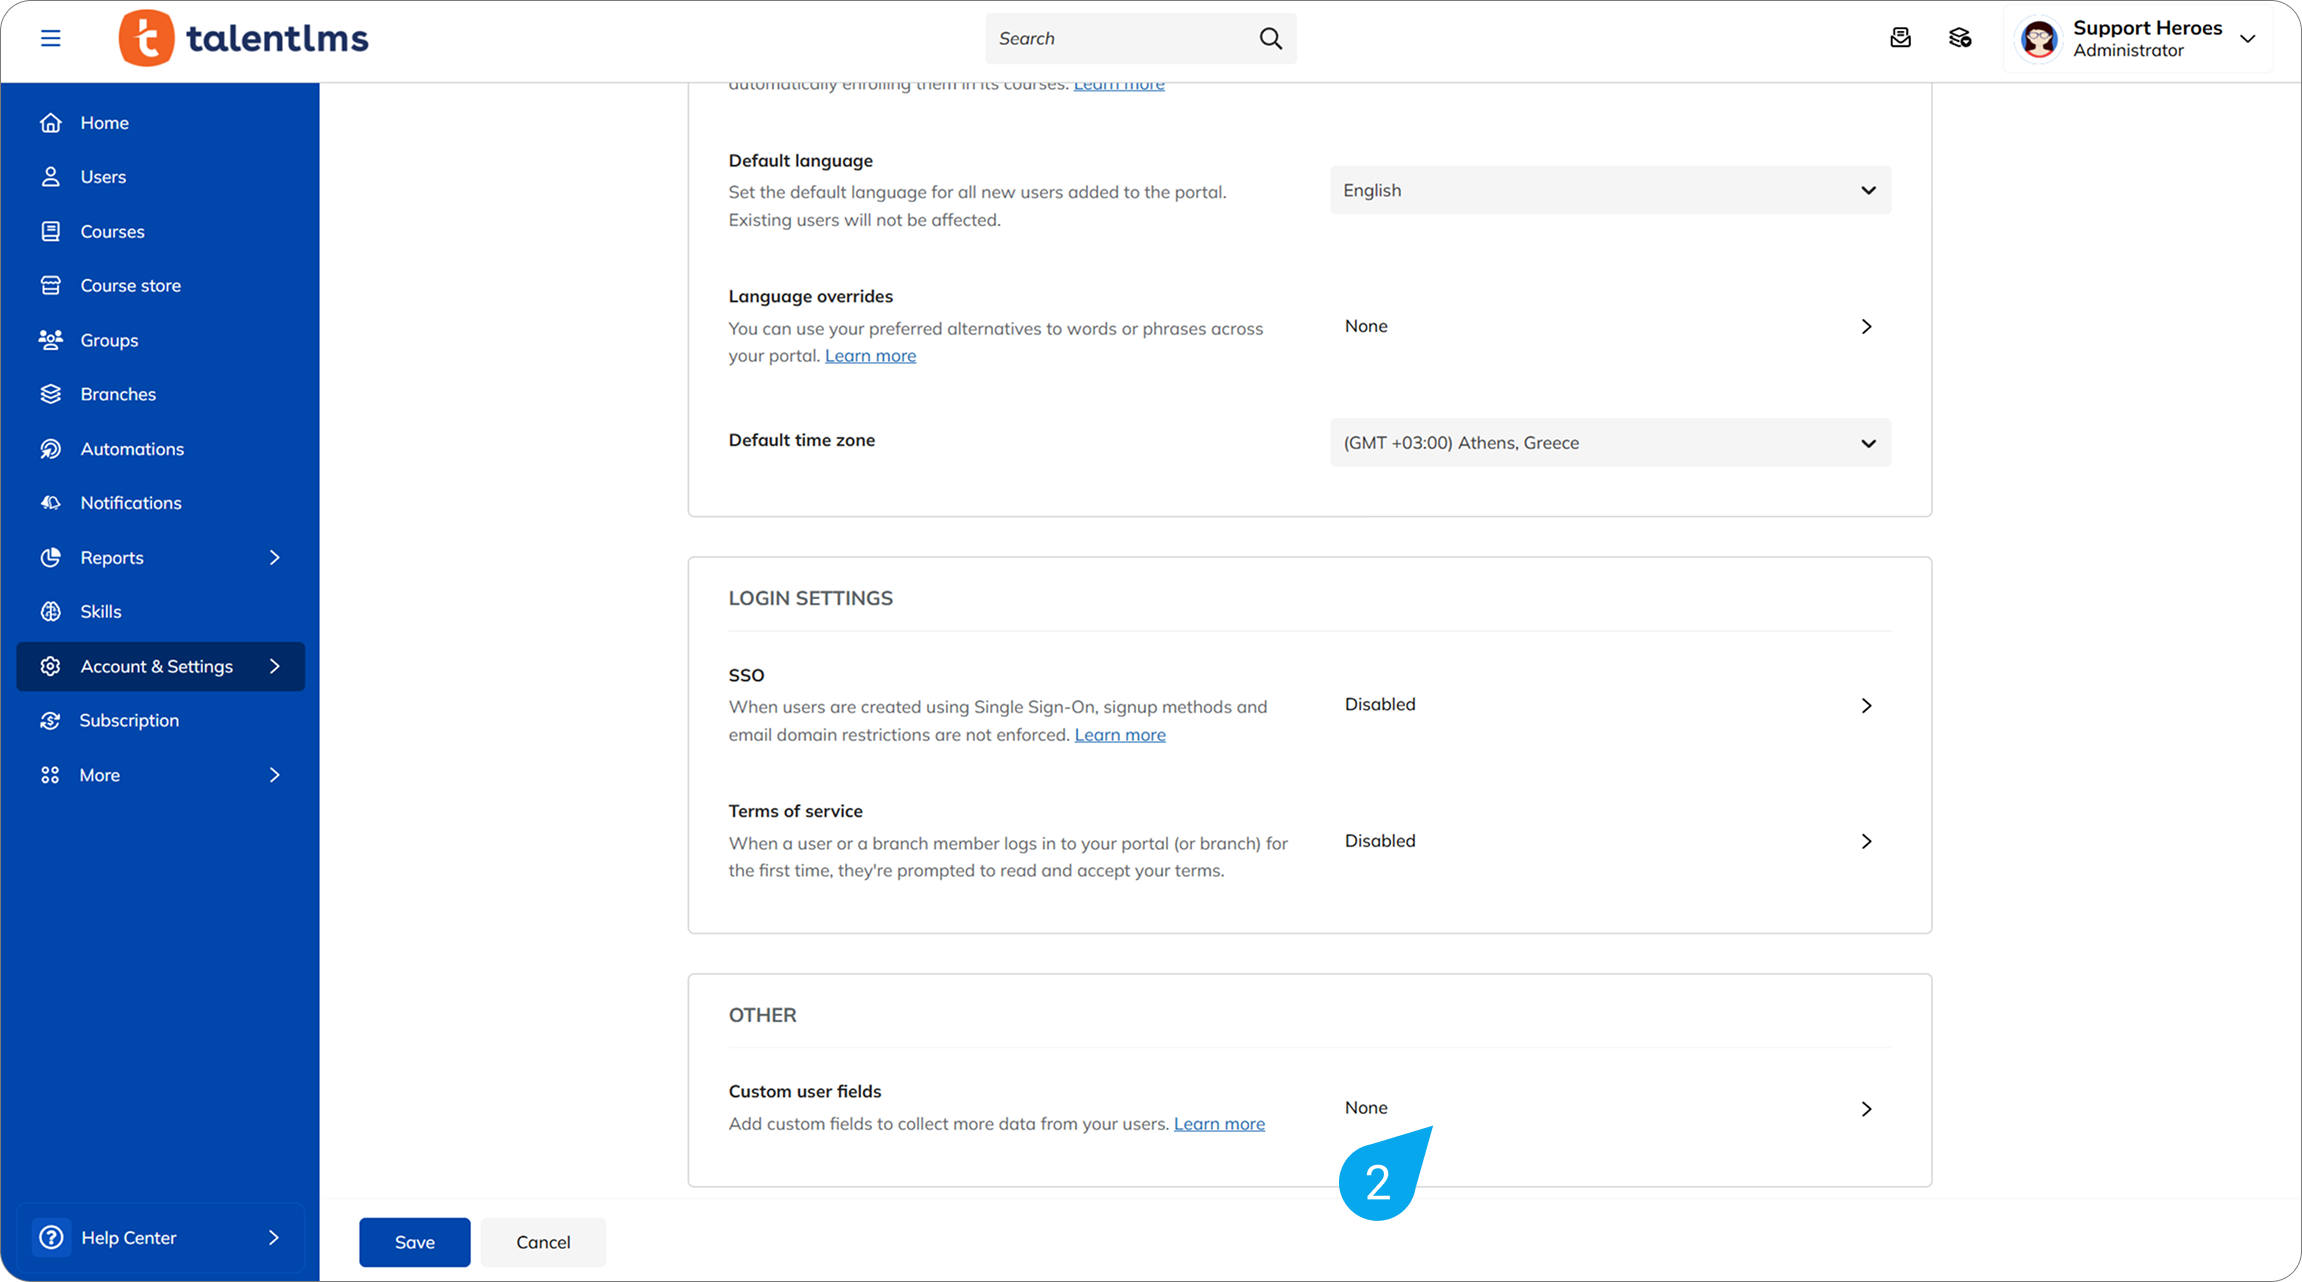Open the Default time zone dropdown

click(x=1609, y=443)
